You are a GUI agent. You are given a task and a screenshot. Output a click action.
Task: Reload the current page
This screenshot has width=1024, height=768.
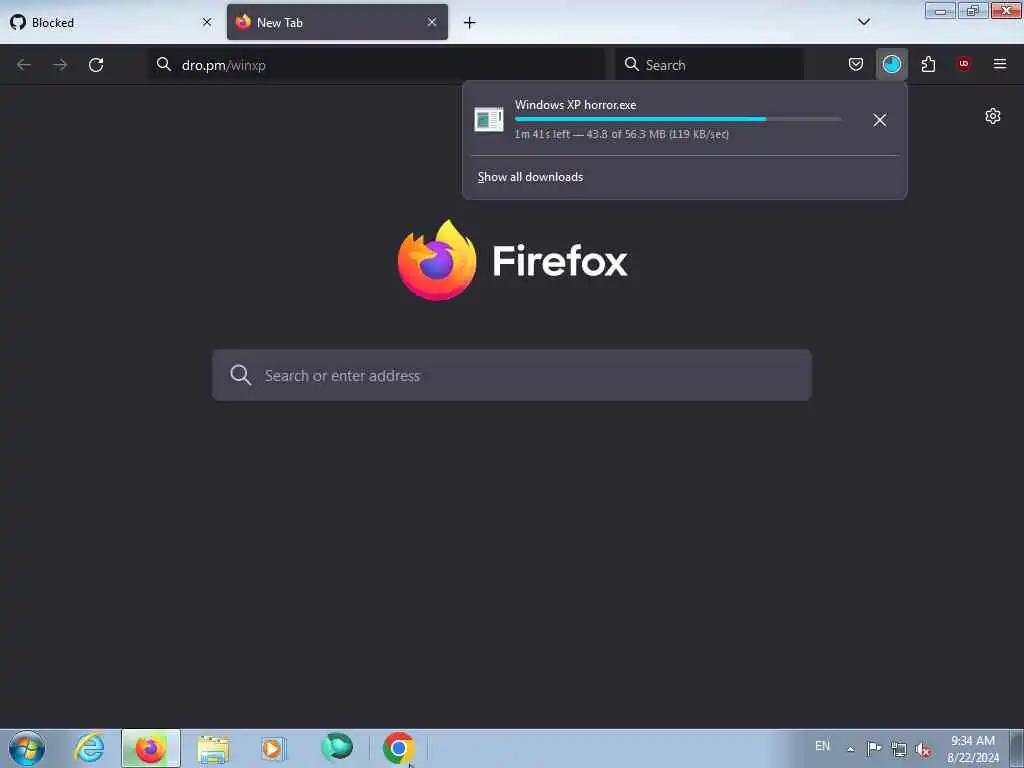point(96,65)
